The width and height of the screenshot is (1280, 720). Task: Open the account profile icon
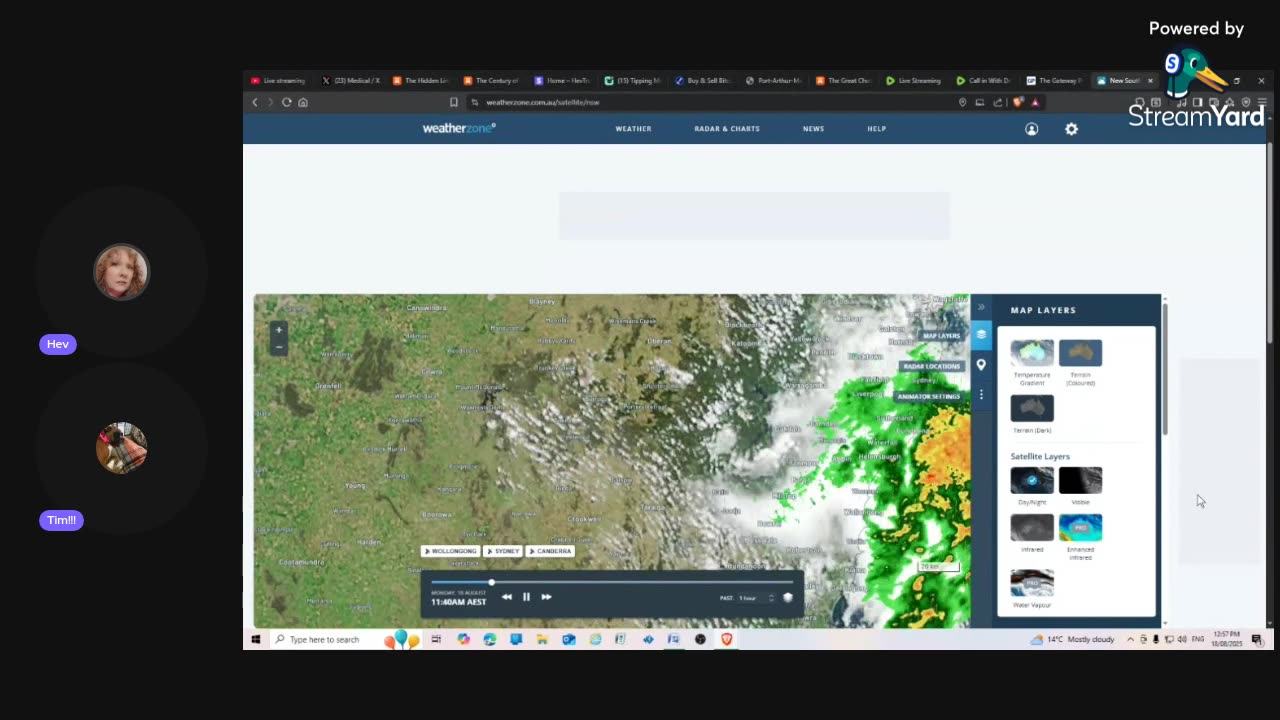pos(1031,129)
